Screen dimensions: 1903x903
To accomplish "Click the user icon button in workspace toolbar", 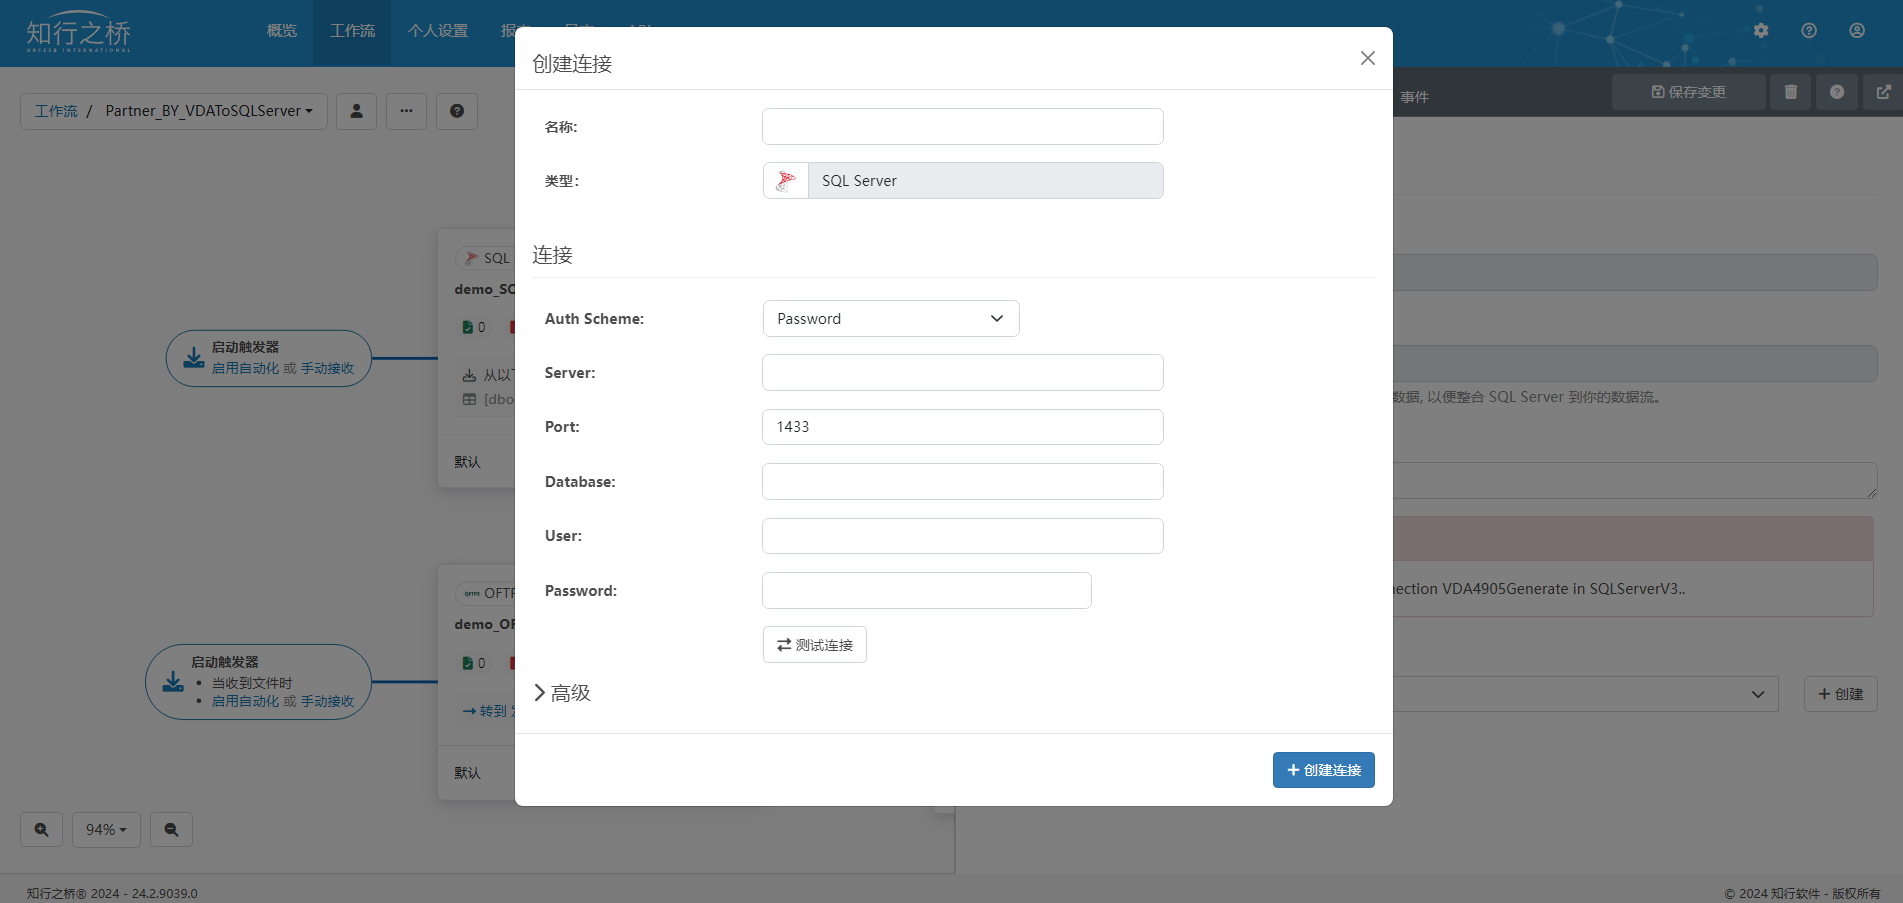I will 356,111.
